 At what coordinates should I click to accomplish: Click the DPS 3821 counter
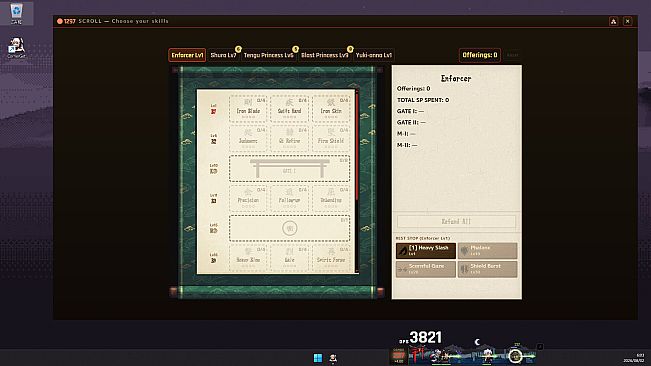tap(421, 337)
